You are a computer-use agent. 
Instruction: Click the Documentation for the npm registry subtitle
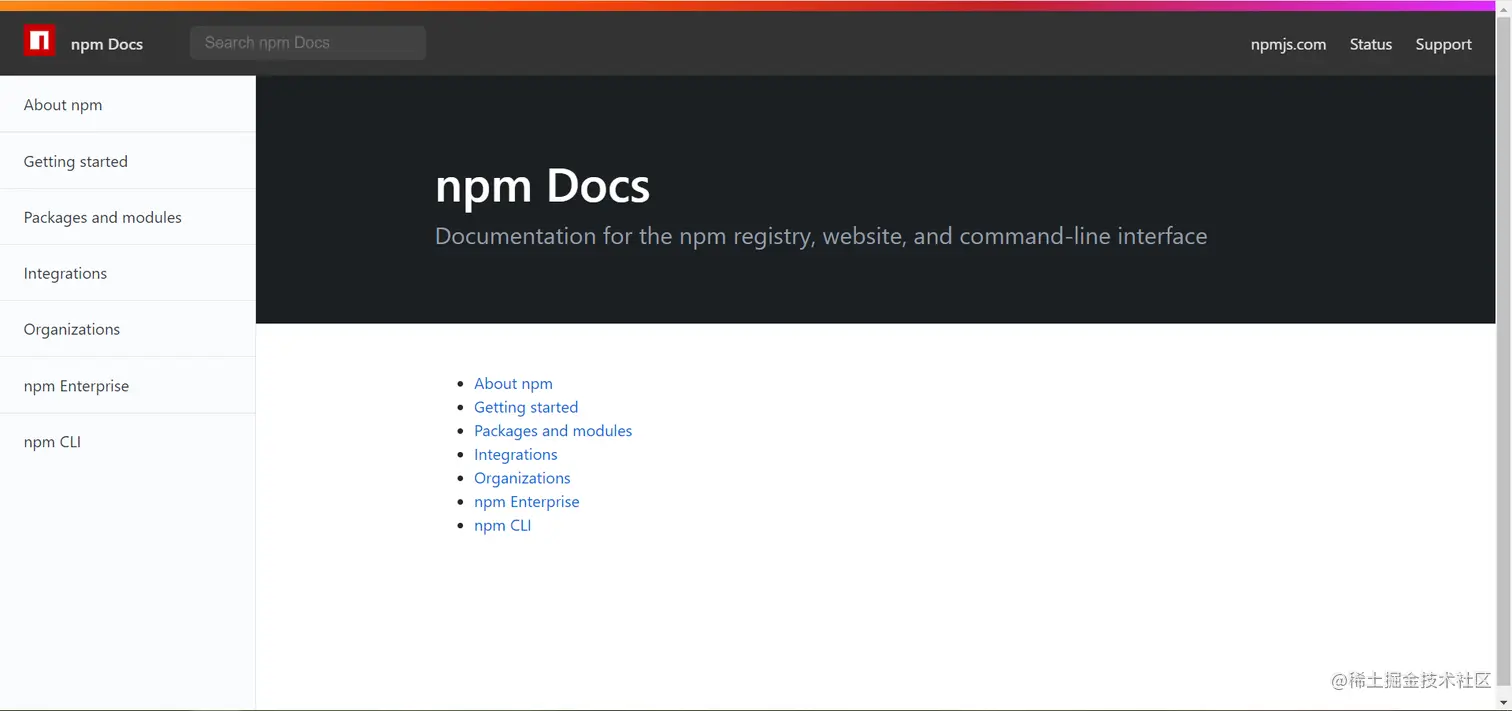coord(821,237)
